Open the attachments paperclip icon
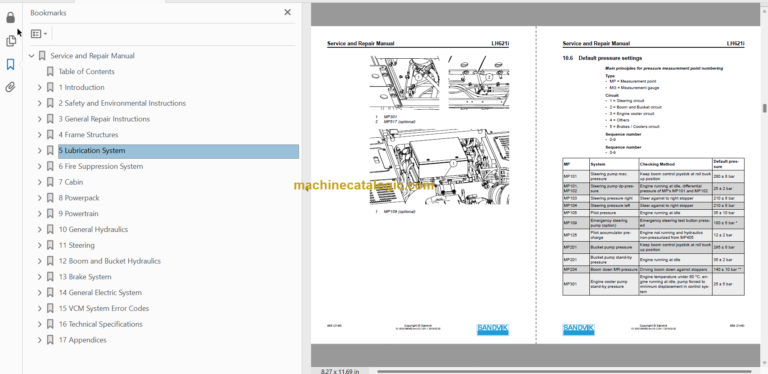The width and height of the screenshot is (768, 374). pyautogui.click(x=10, y=87)
